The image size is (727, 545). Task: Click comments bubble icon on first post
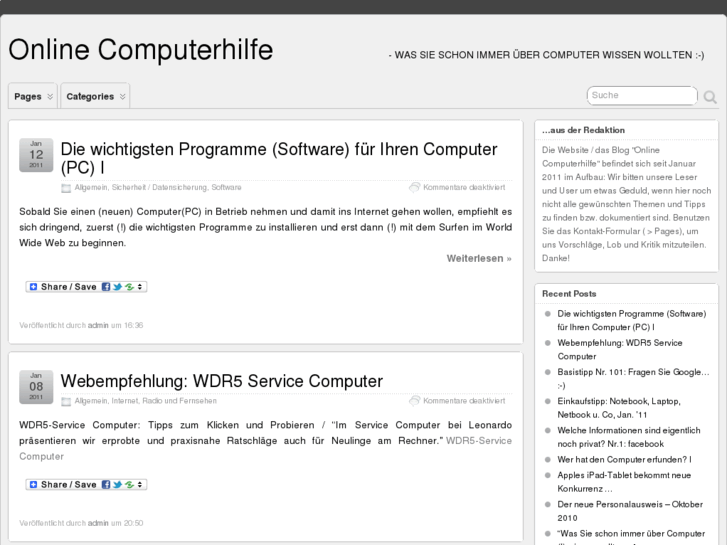point(414,187)
